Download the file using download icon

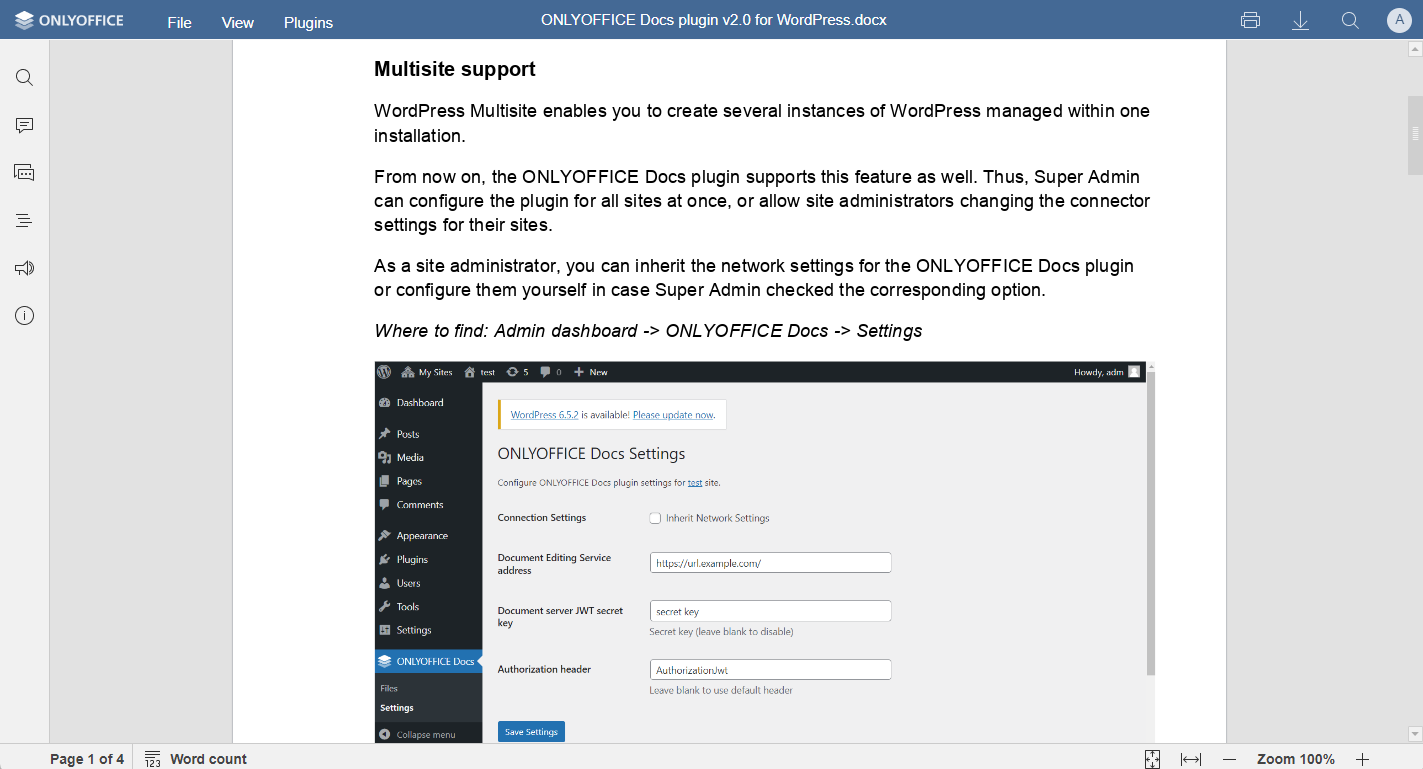[1300, 21]
